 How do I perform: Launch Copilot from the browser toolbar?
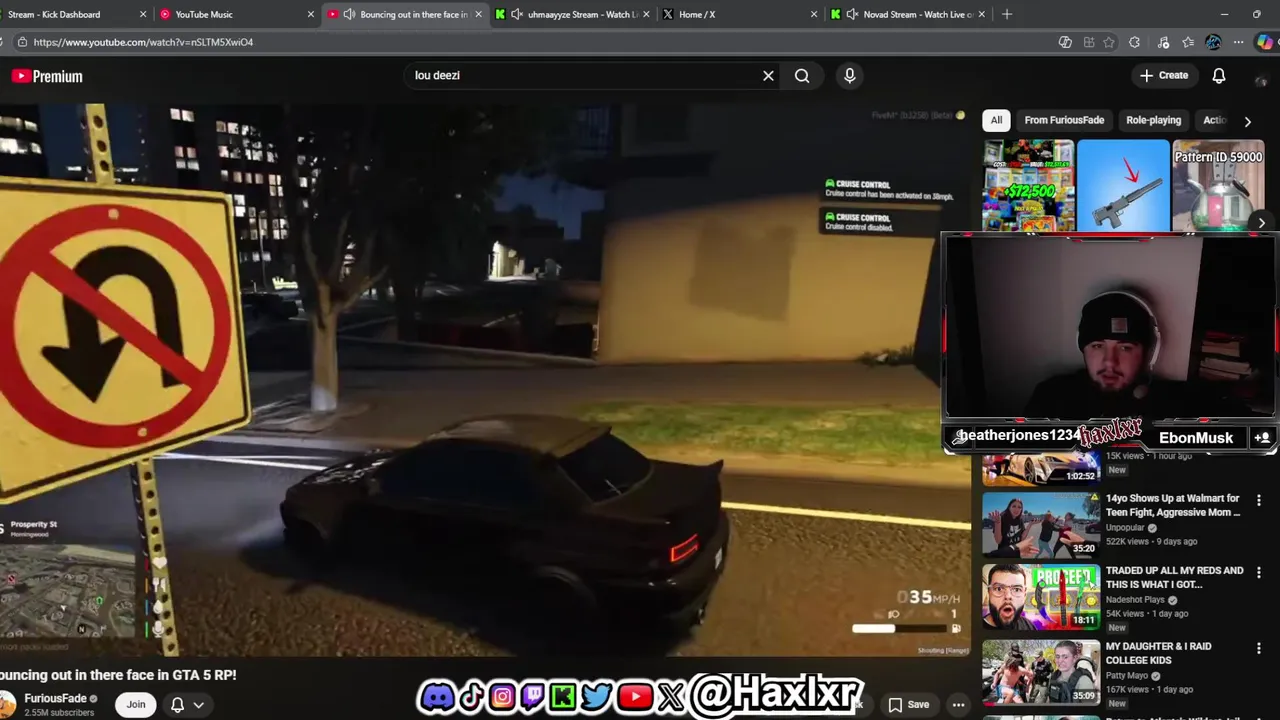[x=1265, y=42]
